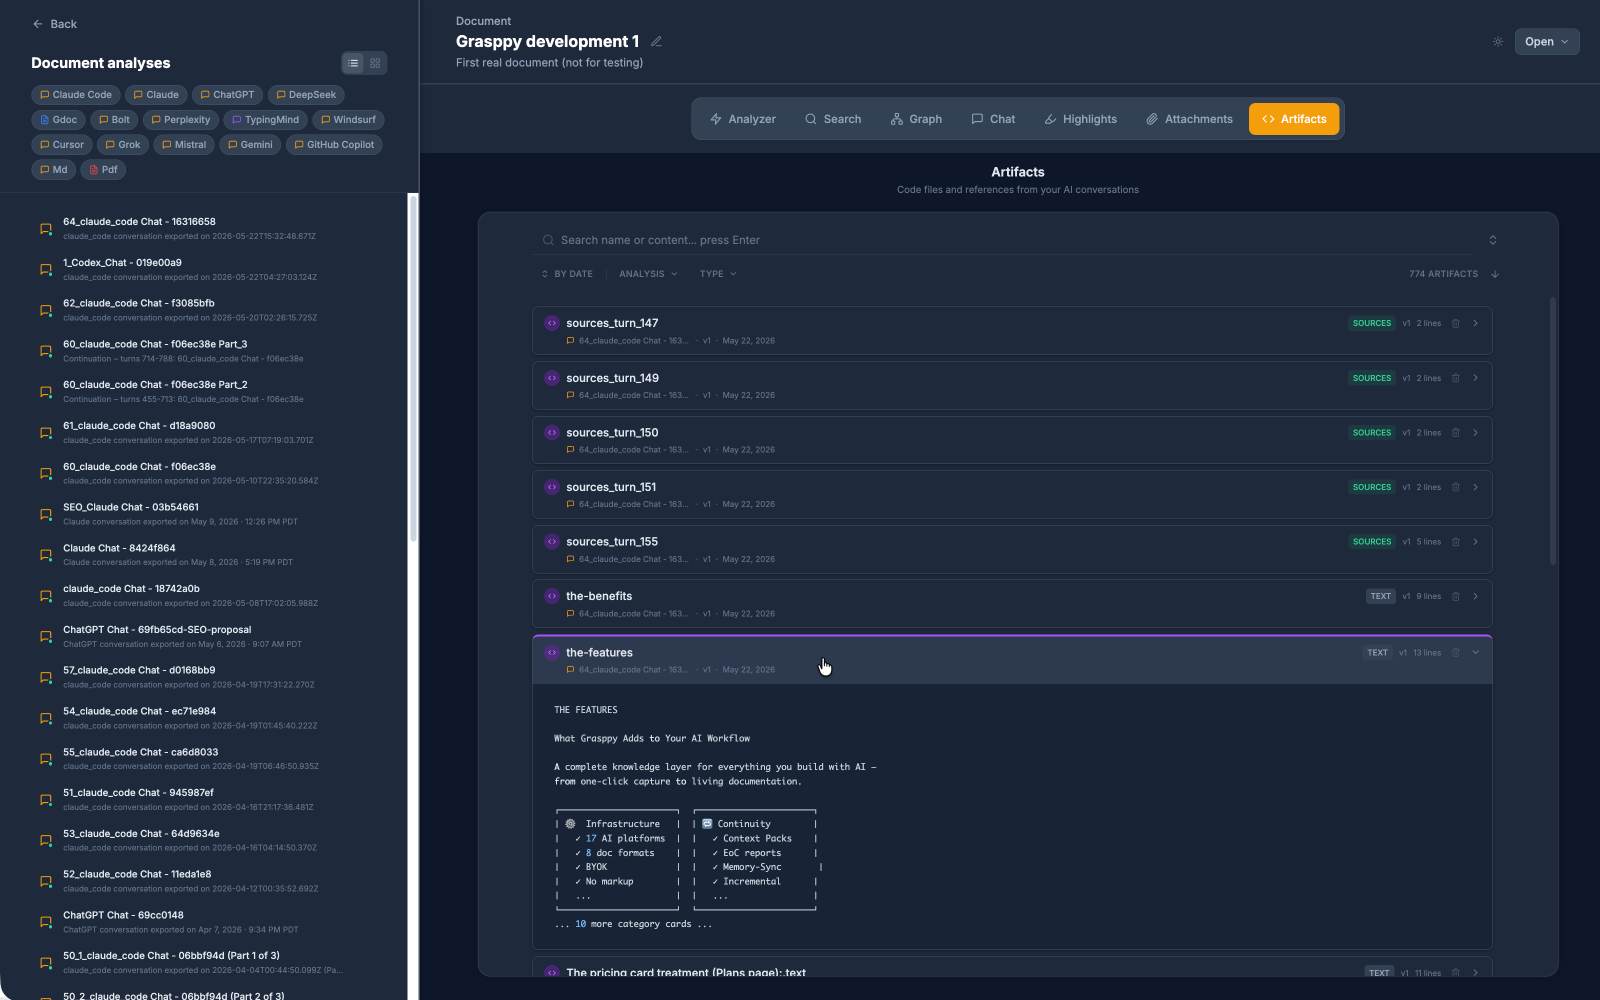Open 57_claude_code Chat - d0168bb9
This screenshot has width=1600, height=1000.
pos(205,677)
